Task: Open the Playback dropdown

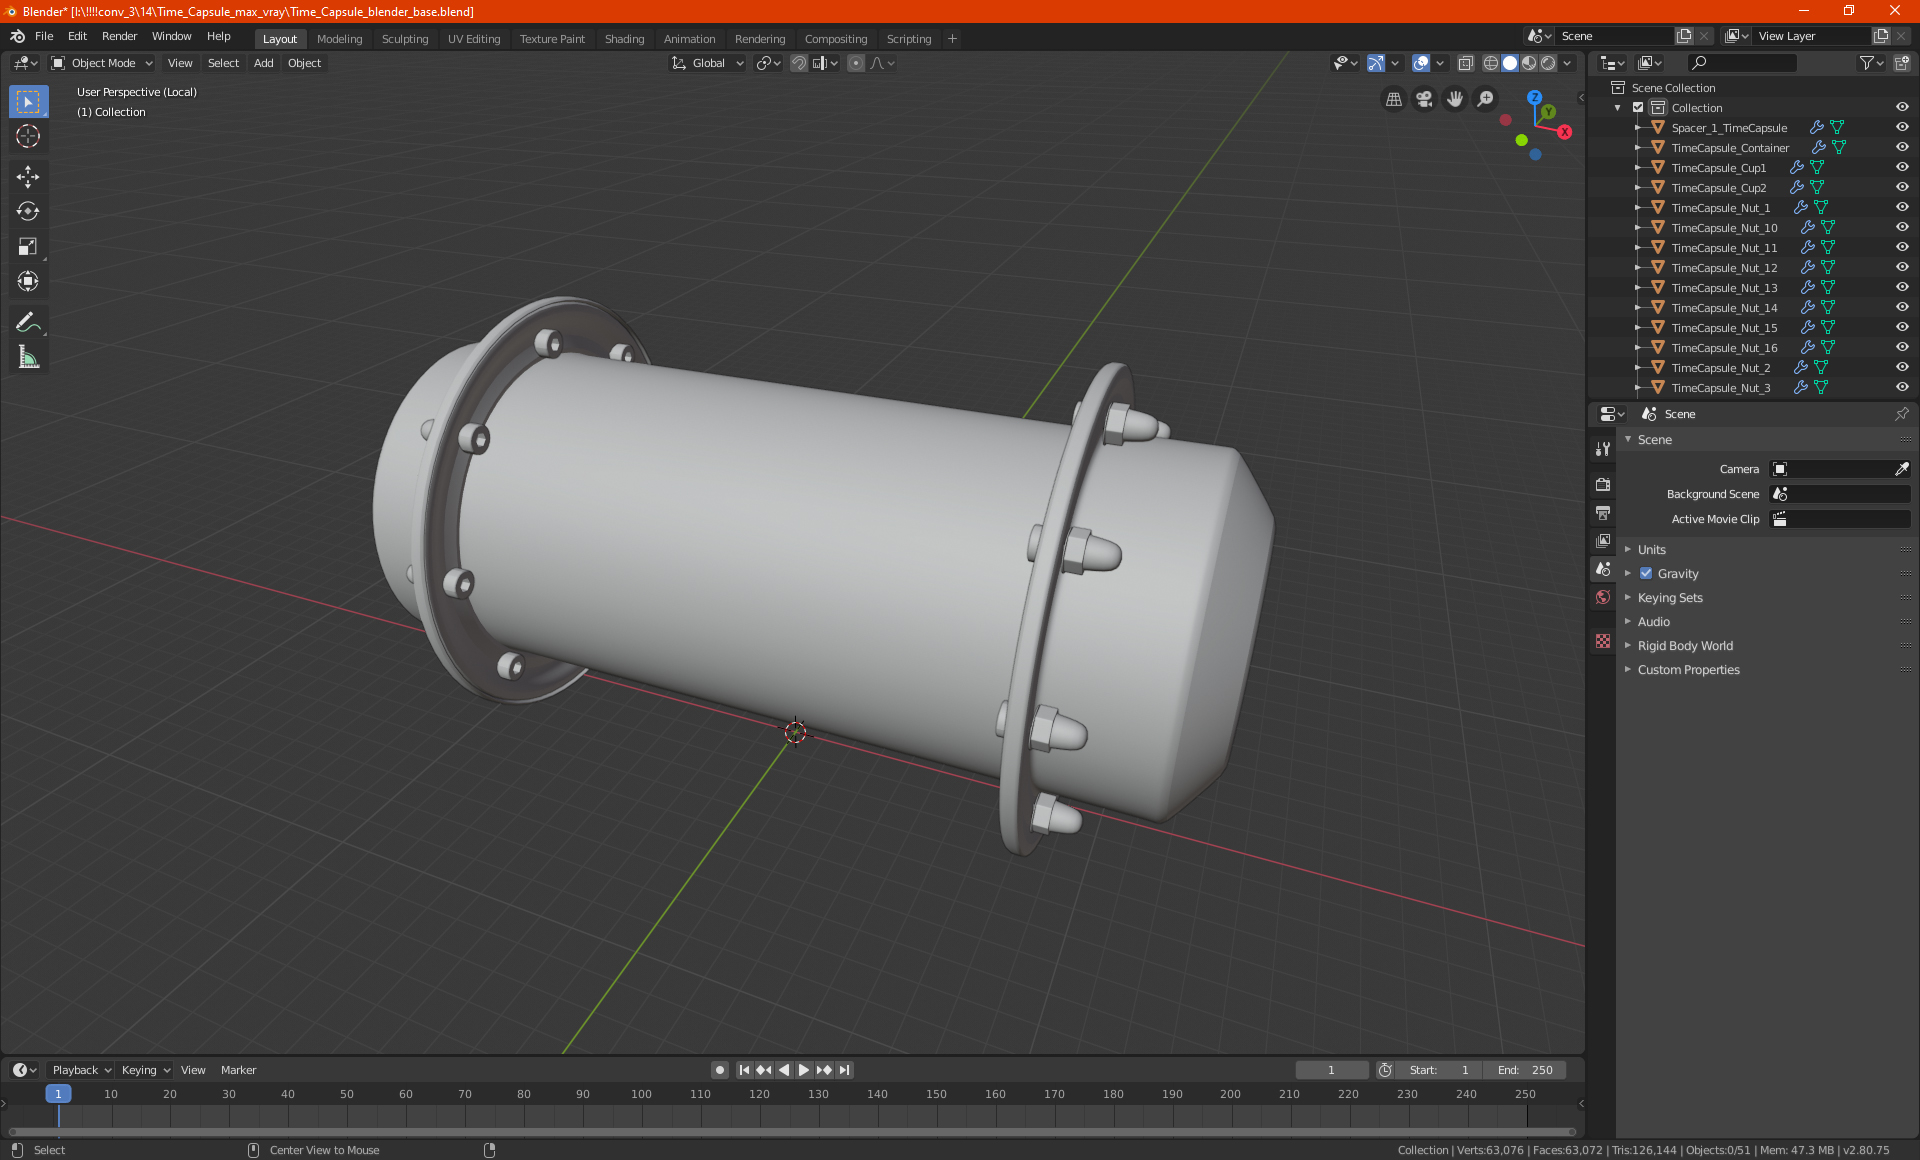Action: [81, 1070]
